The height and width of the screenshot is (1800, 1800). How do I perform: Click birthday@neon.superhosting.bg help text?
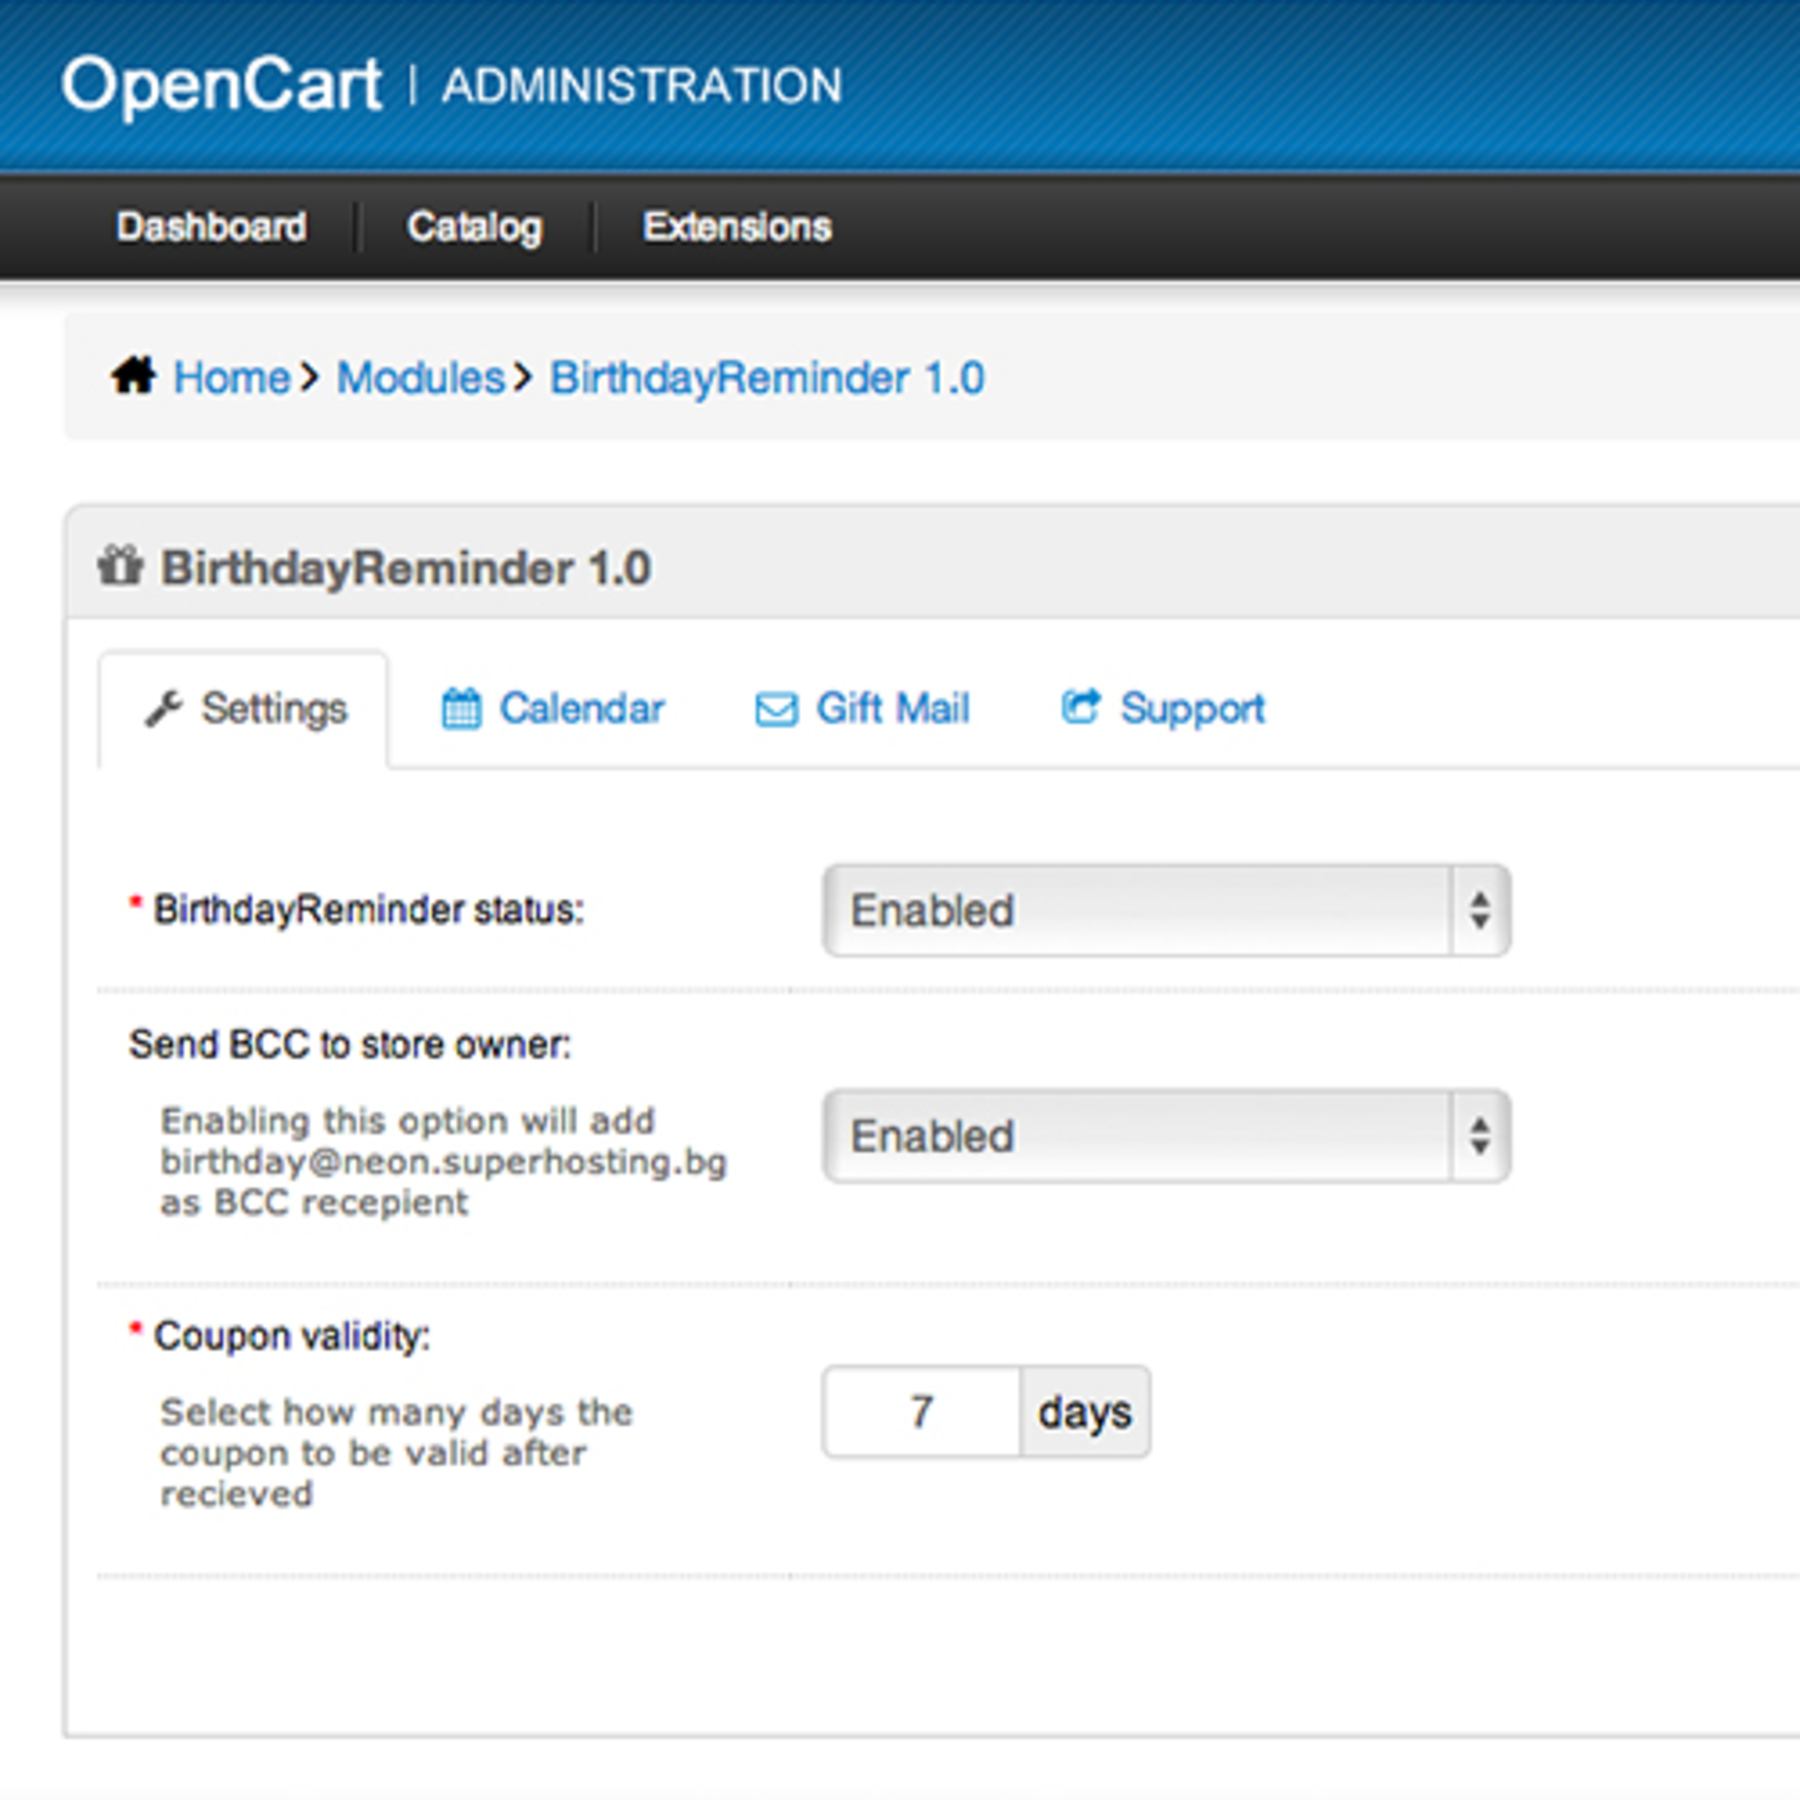443,1162
